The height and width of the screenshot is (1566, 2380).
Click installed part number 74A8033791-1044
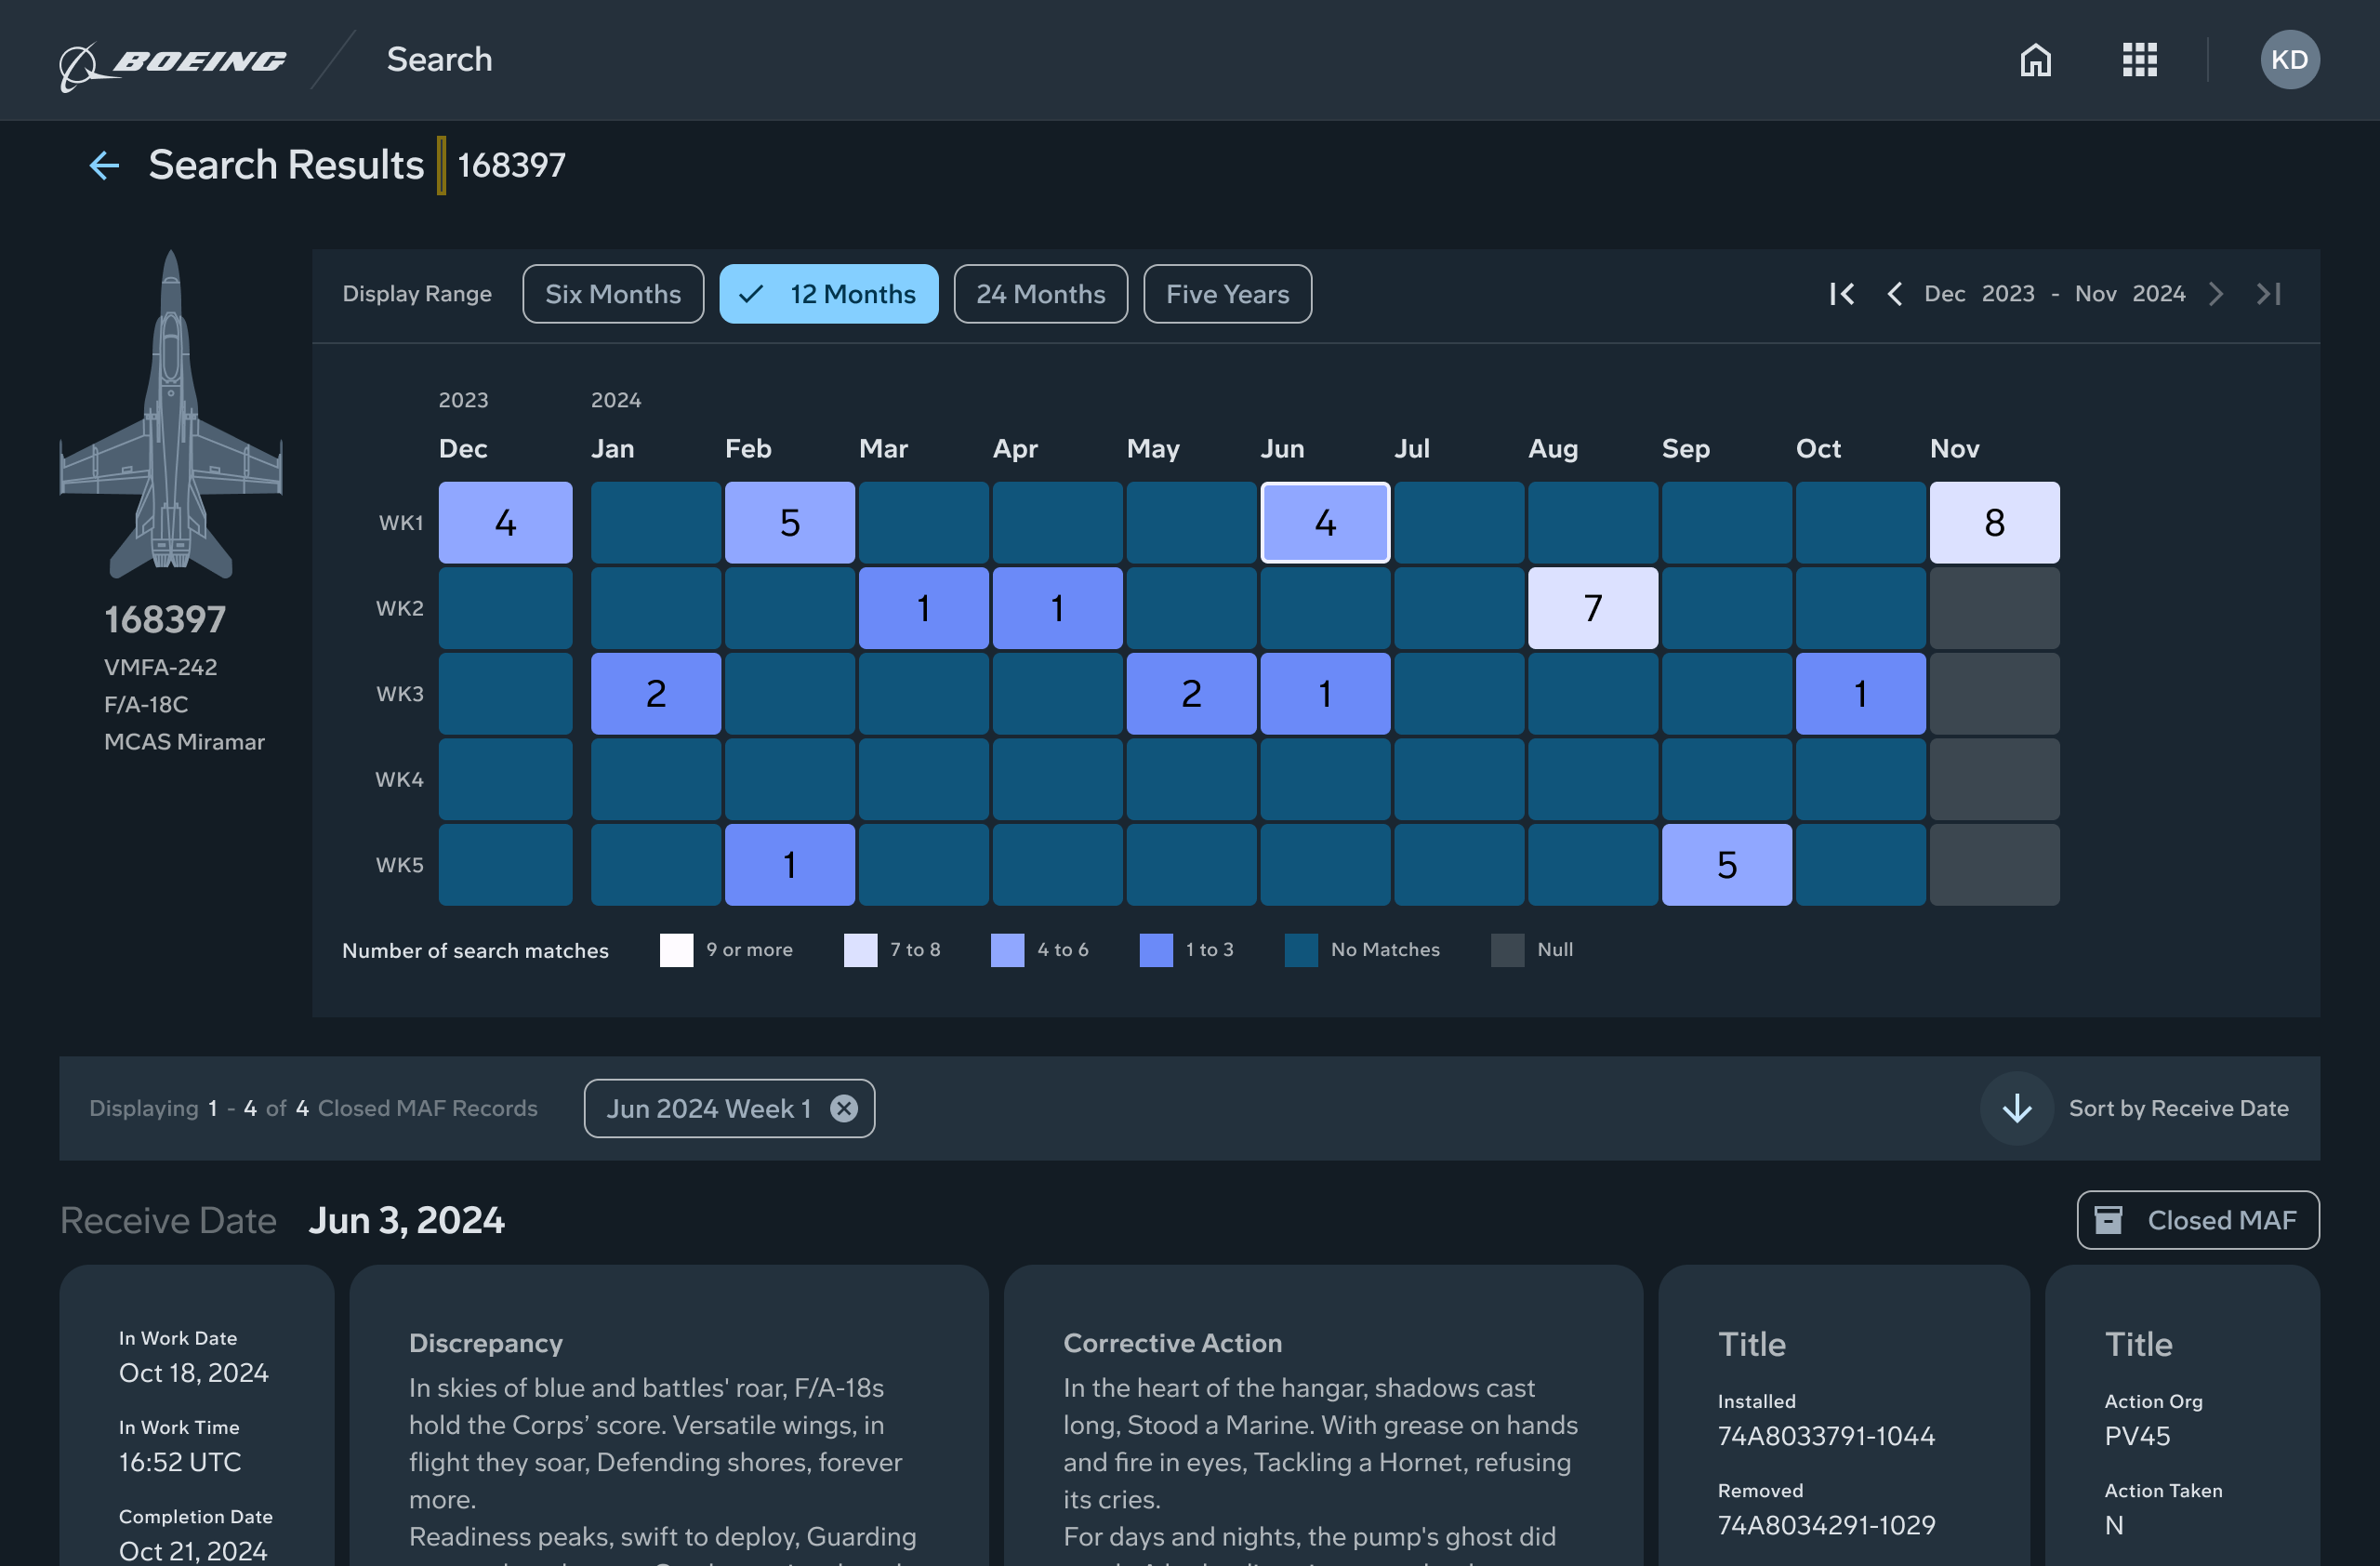point(1827,1436)
